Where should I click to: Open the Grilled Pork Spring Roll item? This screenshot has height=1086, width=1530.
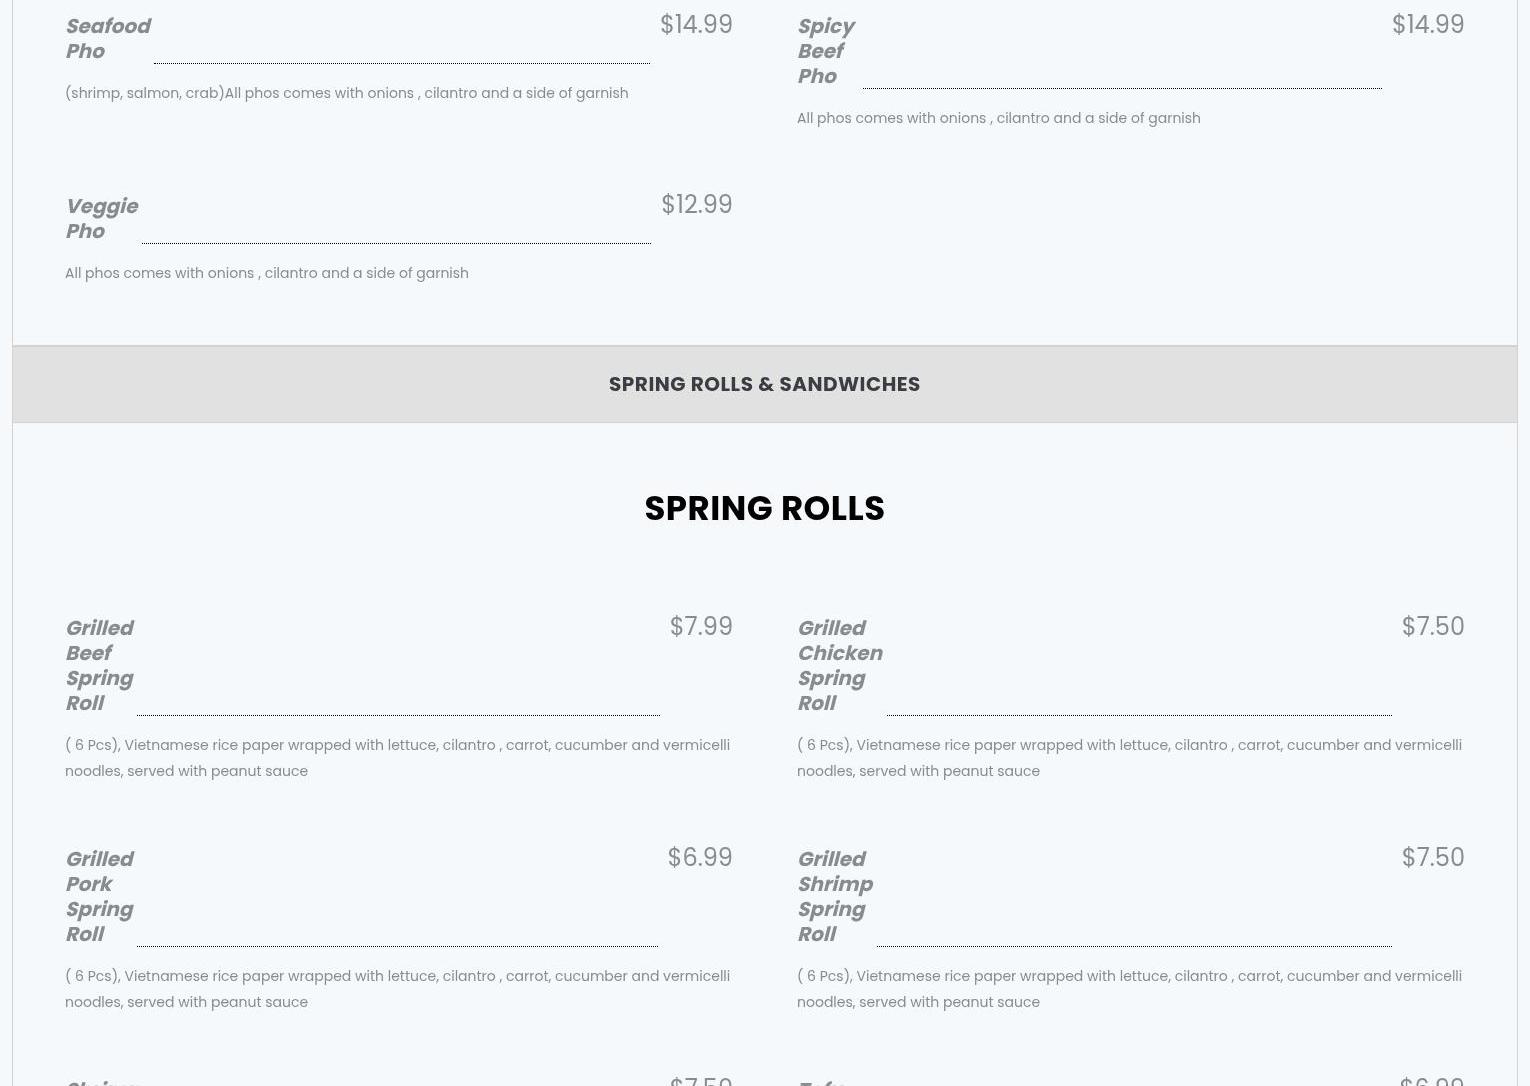point(99,896)
